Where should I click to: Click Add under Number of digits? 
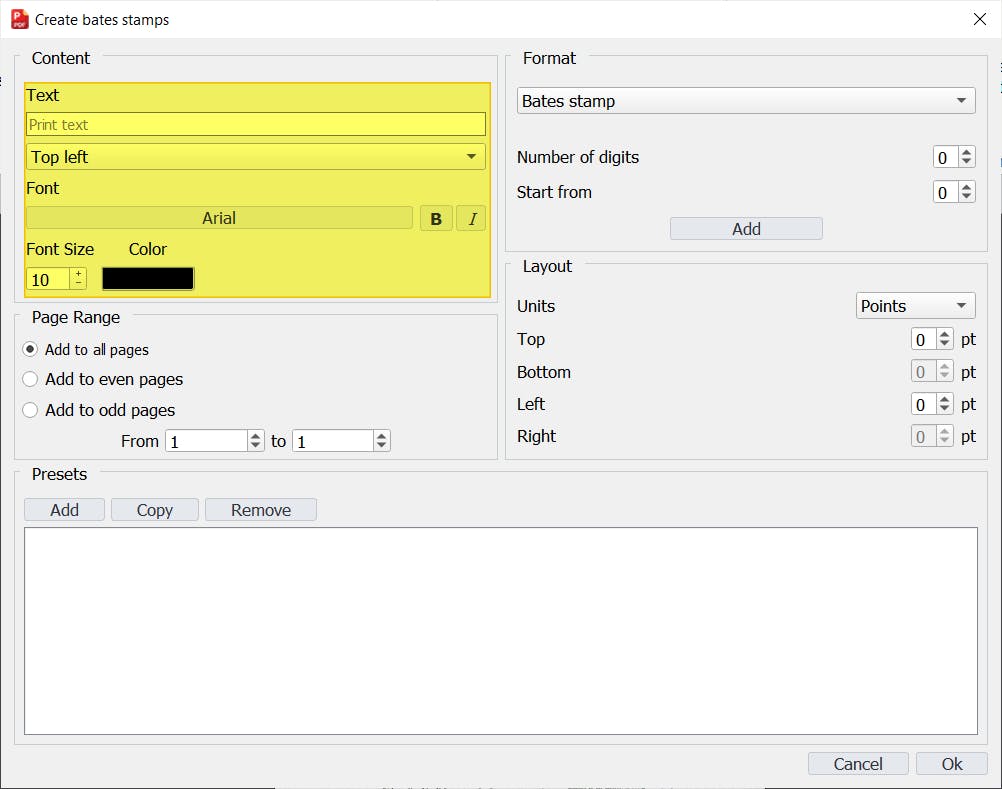[x=745, y=228]
